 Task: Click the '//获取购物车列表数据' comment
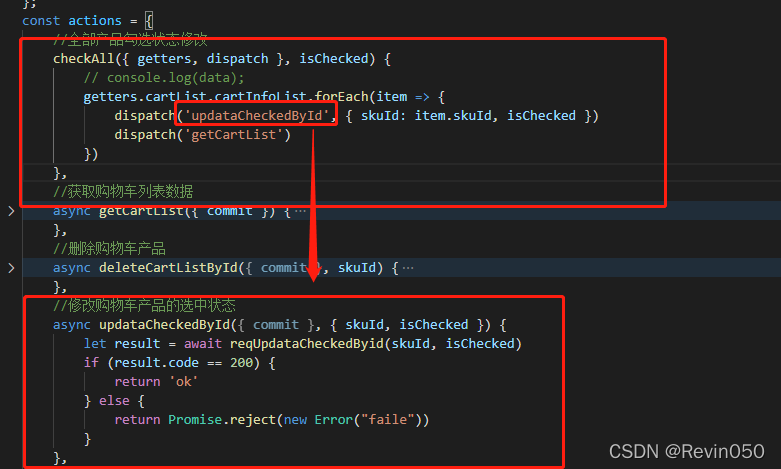pyautogui.click(x=123, y=192)
